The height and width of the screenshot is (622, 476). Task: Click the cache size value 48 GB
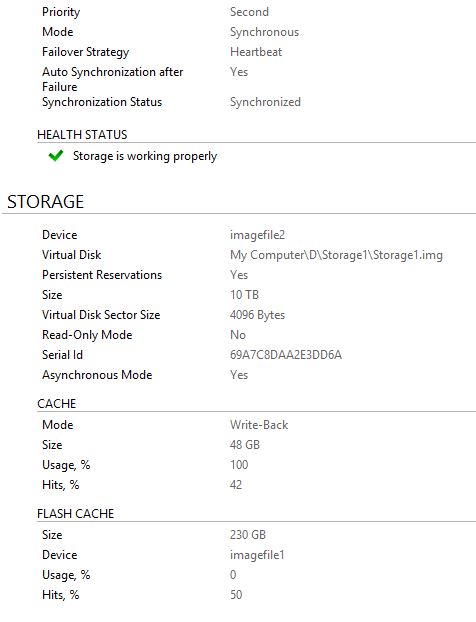coord(245,445)
